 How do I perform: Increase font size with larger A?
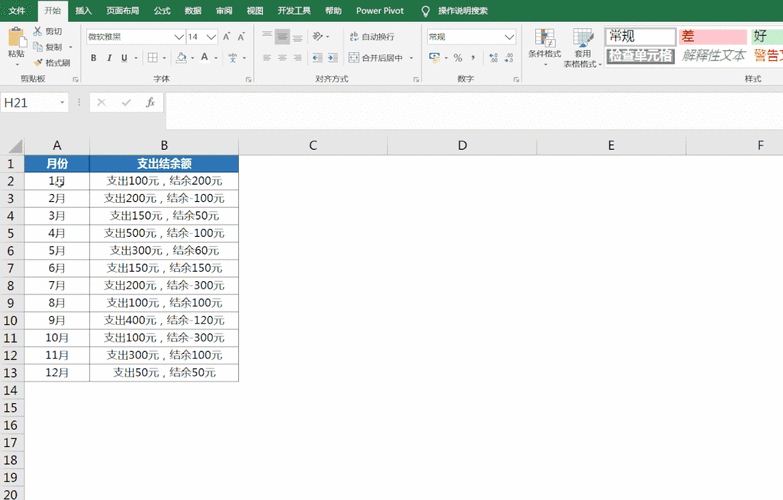226,37
